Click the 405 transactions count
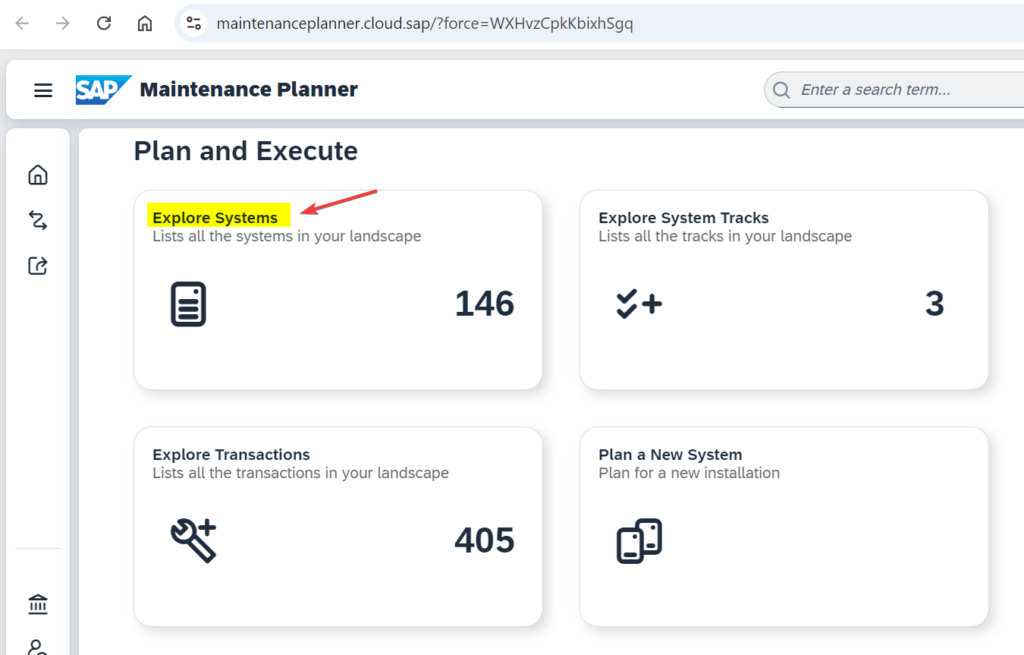Image resolution: width=1024 pixels, height=655 pixels. coord(485,540)
